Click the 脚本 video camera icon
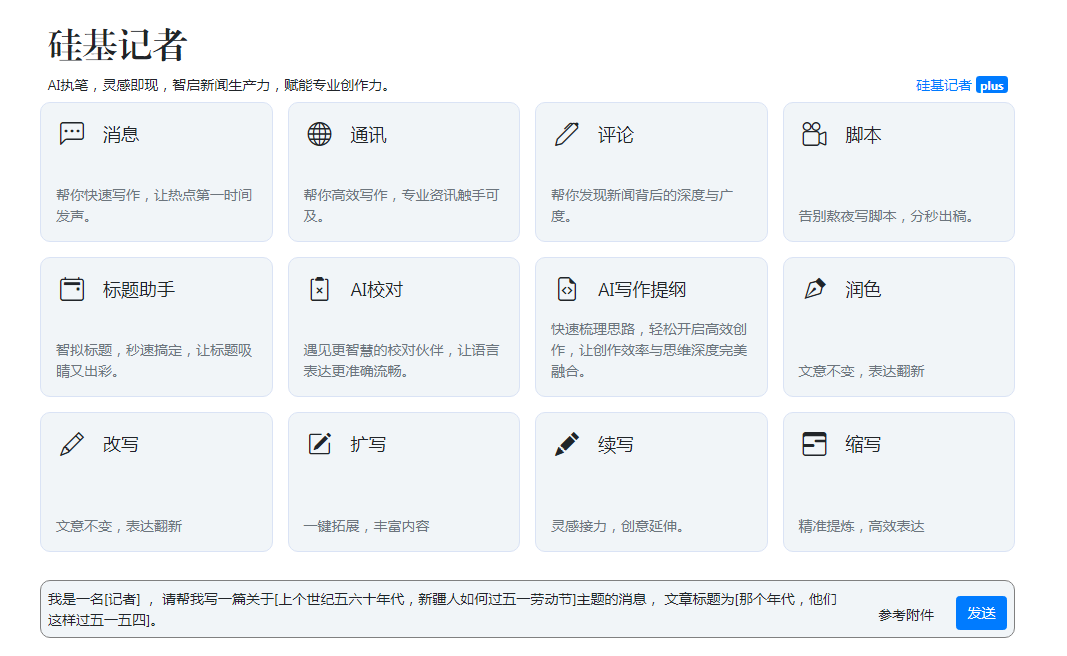 pos(814,134)
